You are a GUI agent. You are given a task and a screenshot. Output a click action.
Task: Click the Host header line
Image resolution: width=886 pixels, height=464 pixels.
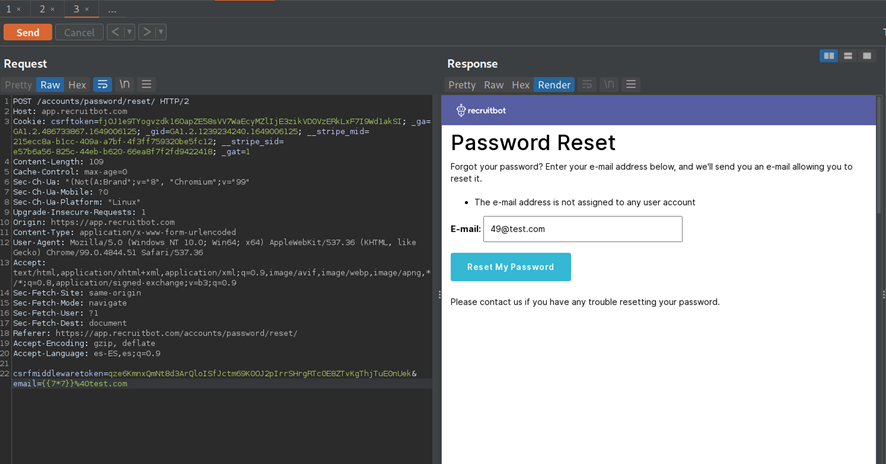(70, 111)
